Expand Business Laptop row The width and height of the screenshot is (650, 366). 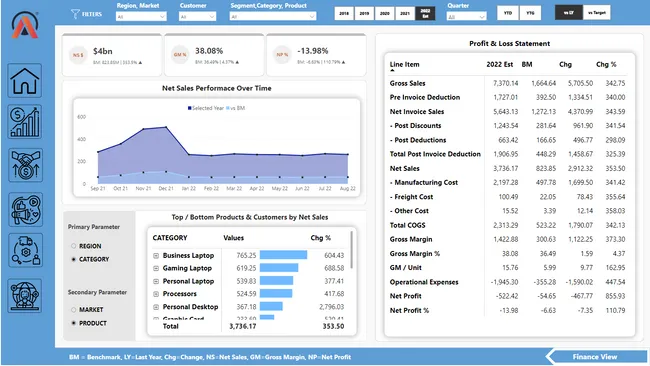click(x=156, y=256)
